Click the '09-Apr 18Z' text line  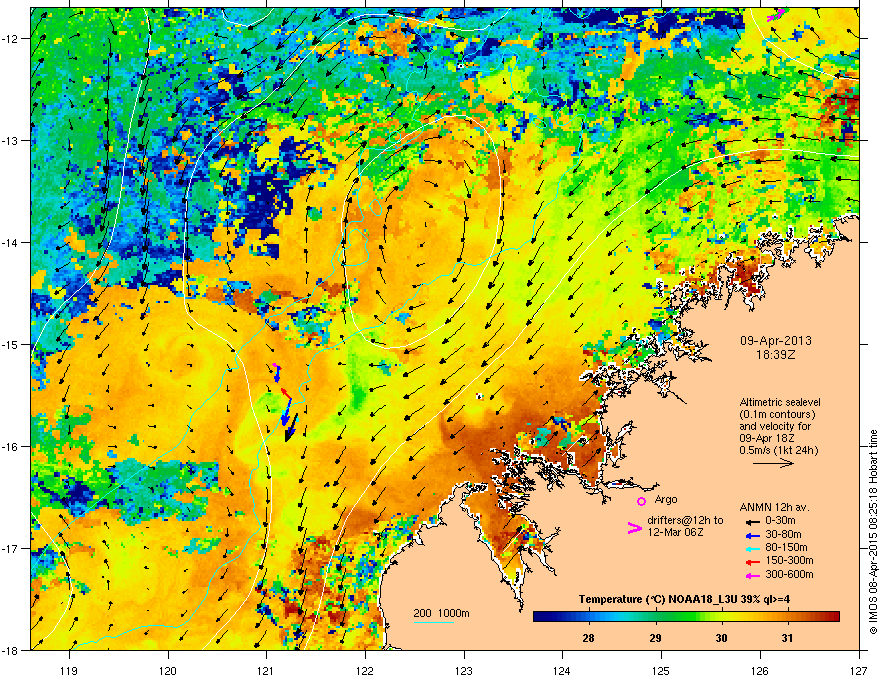click(767, 439)
